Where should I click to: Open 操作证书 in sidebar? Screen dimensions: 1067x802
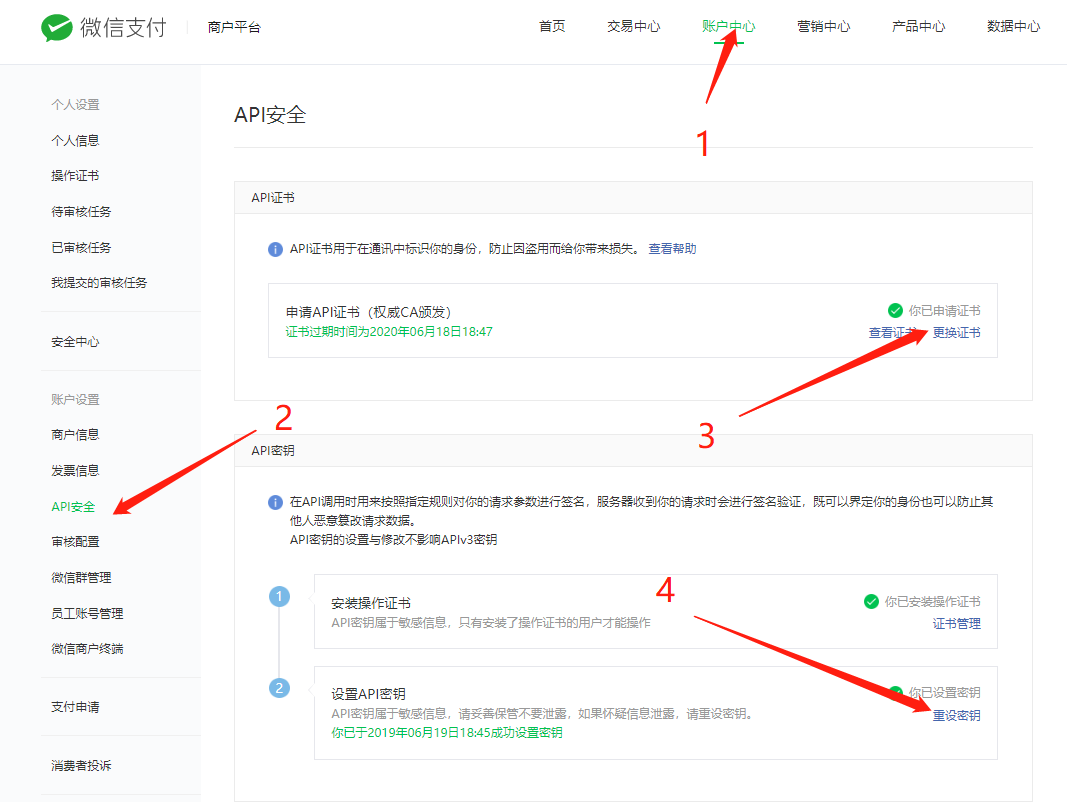tap(76, 176)
